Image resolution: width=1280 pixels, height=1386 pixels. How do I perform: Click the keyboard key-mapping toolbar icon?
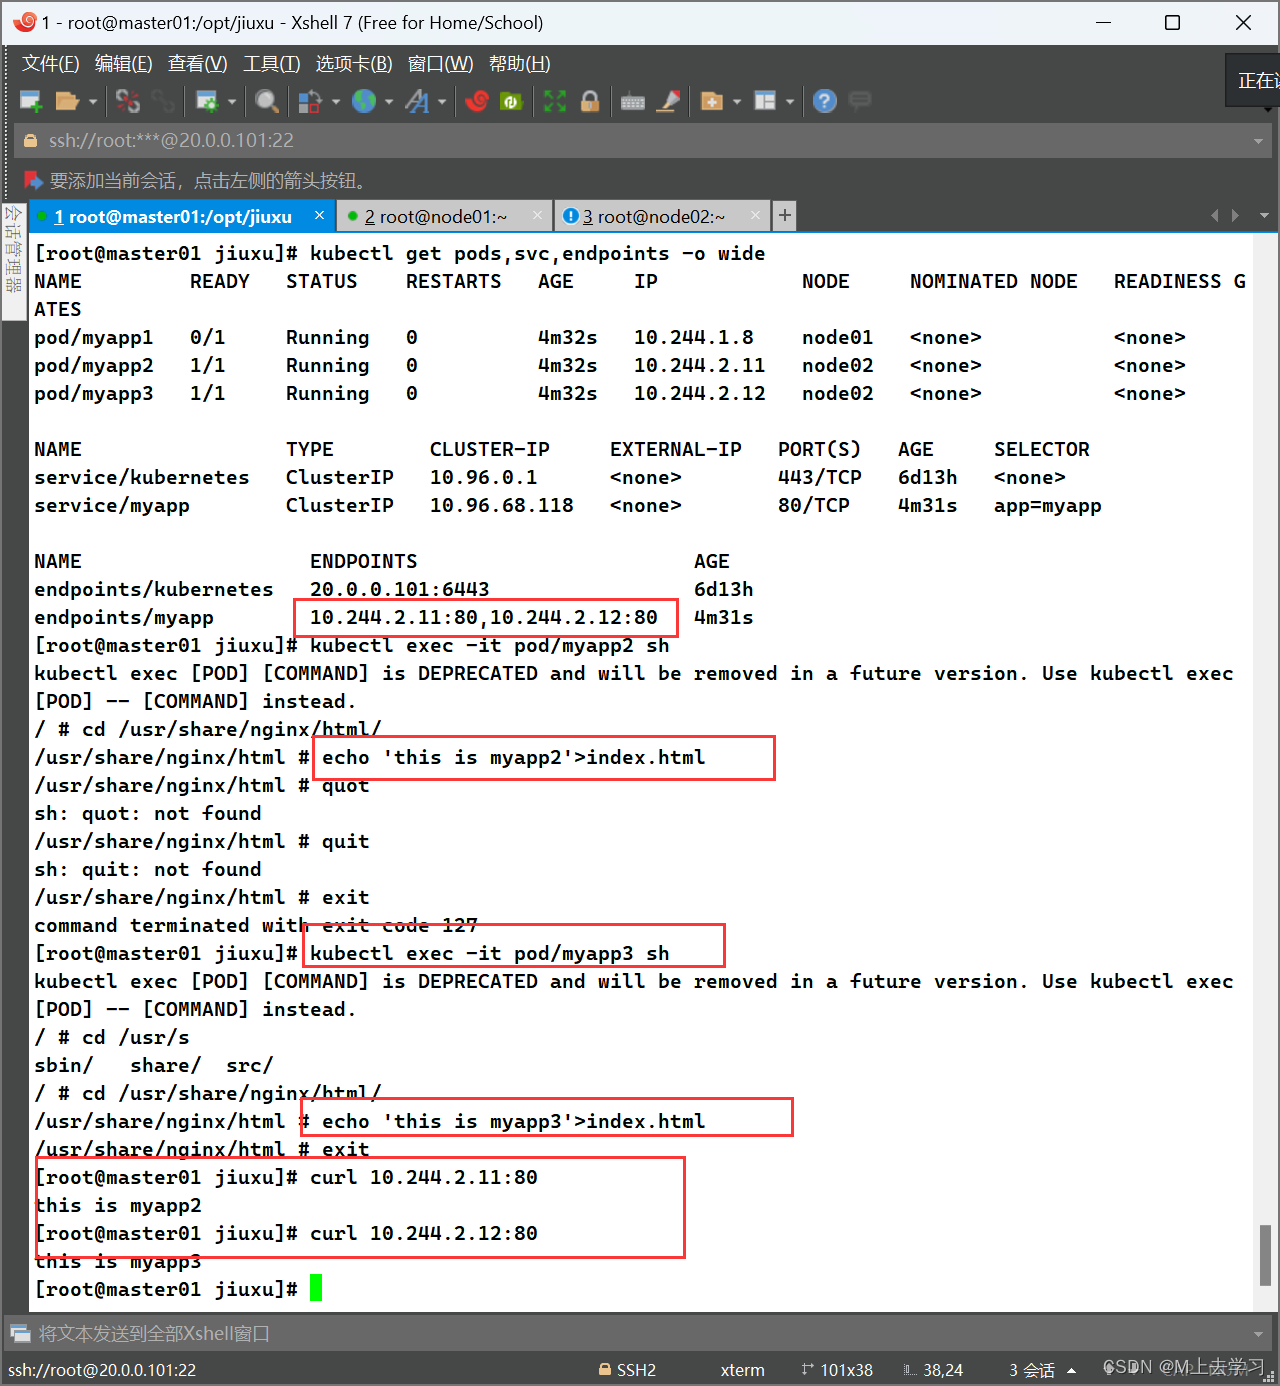[633, 101]
